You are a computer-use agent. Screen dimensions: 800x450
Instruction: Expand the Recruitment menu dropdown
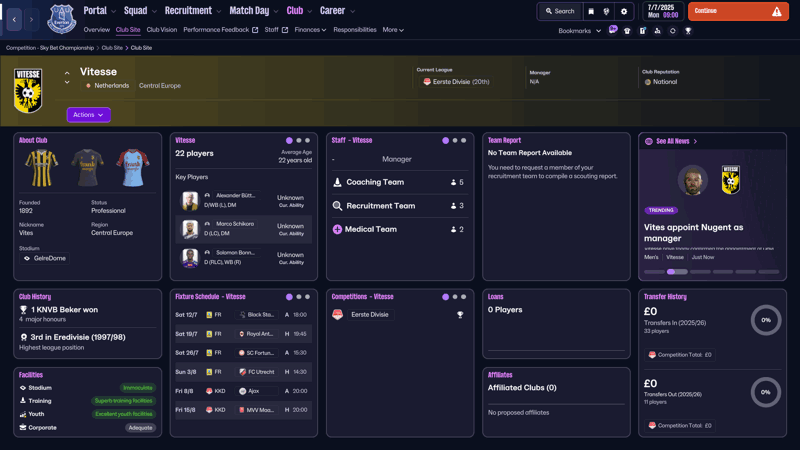coord(218,11)
